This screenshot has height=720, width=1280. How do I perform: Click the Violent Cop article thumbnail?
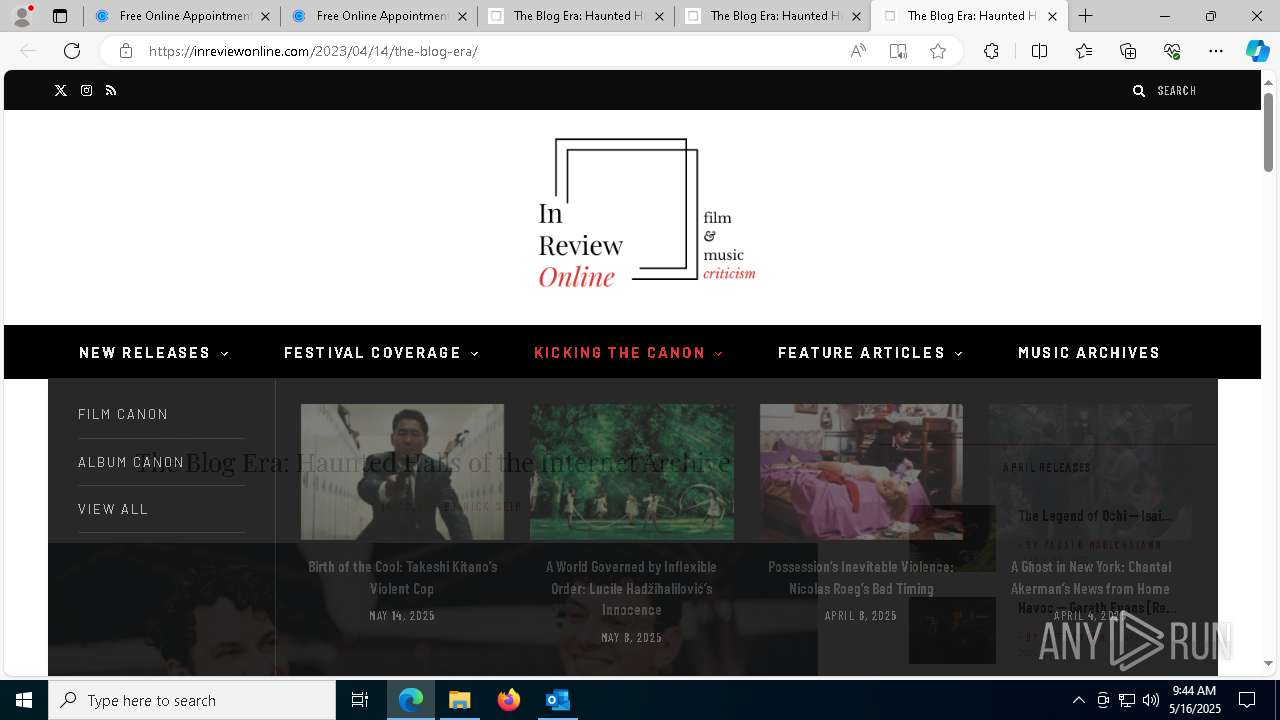pos(402,472)
